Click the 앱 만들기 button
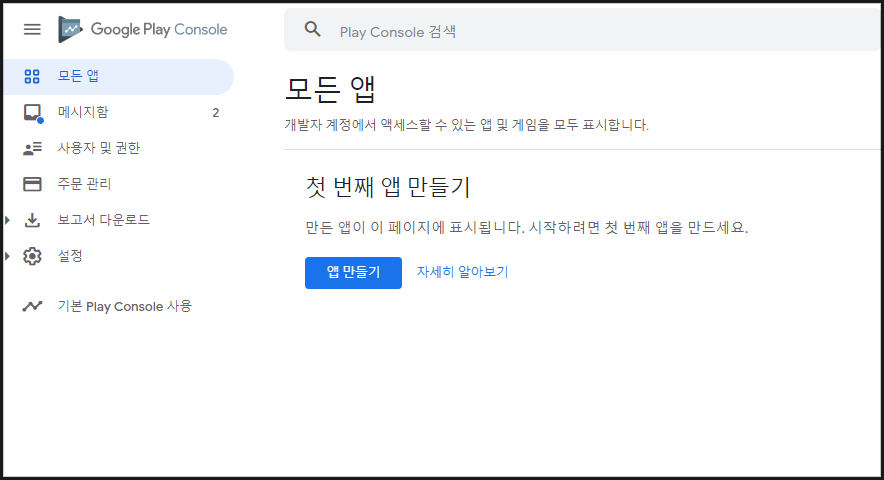 [x=353, y=272]
